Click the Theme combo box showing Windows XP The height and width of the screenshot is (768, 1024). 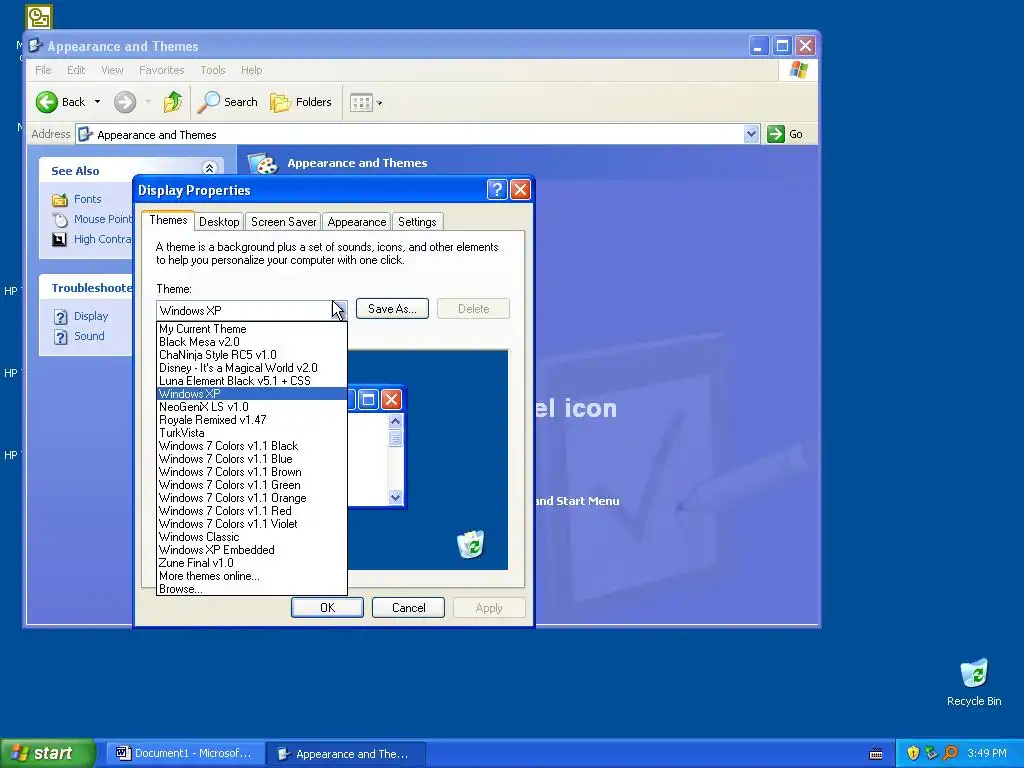[251, 310]
